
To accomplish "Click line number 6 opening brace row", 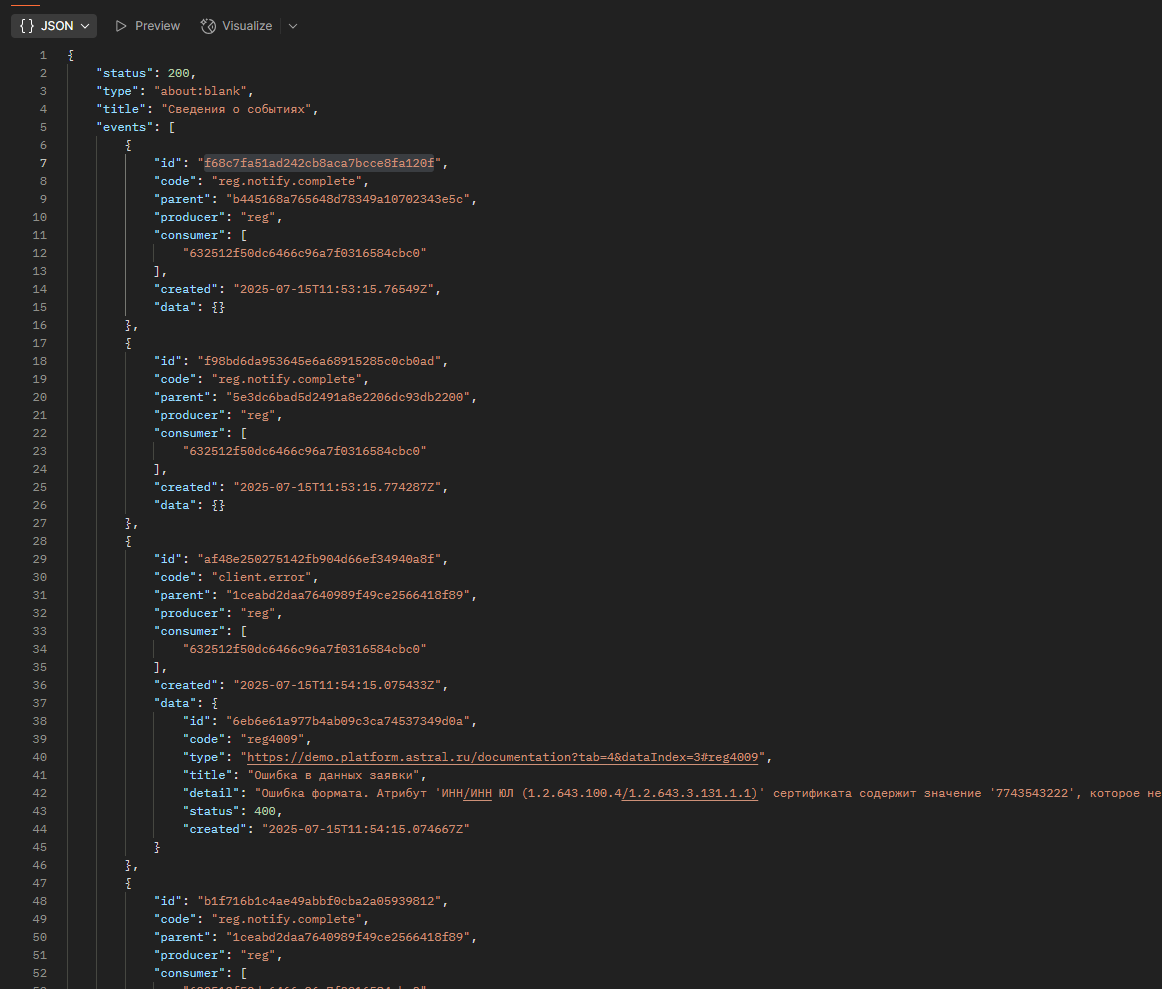I will [x=43, y=145].
